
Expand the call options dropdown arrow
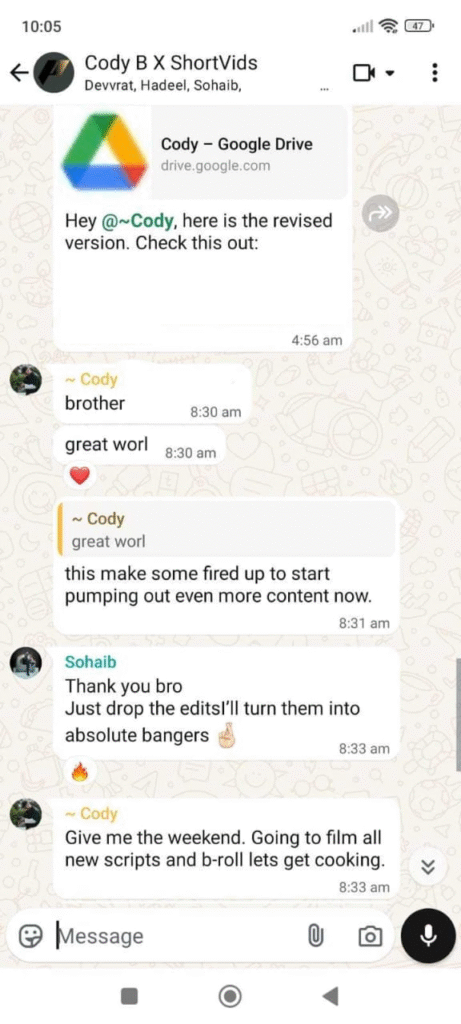[390, 73]
